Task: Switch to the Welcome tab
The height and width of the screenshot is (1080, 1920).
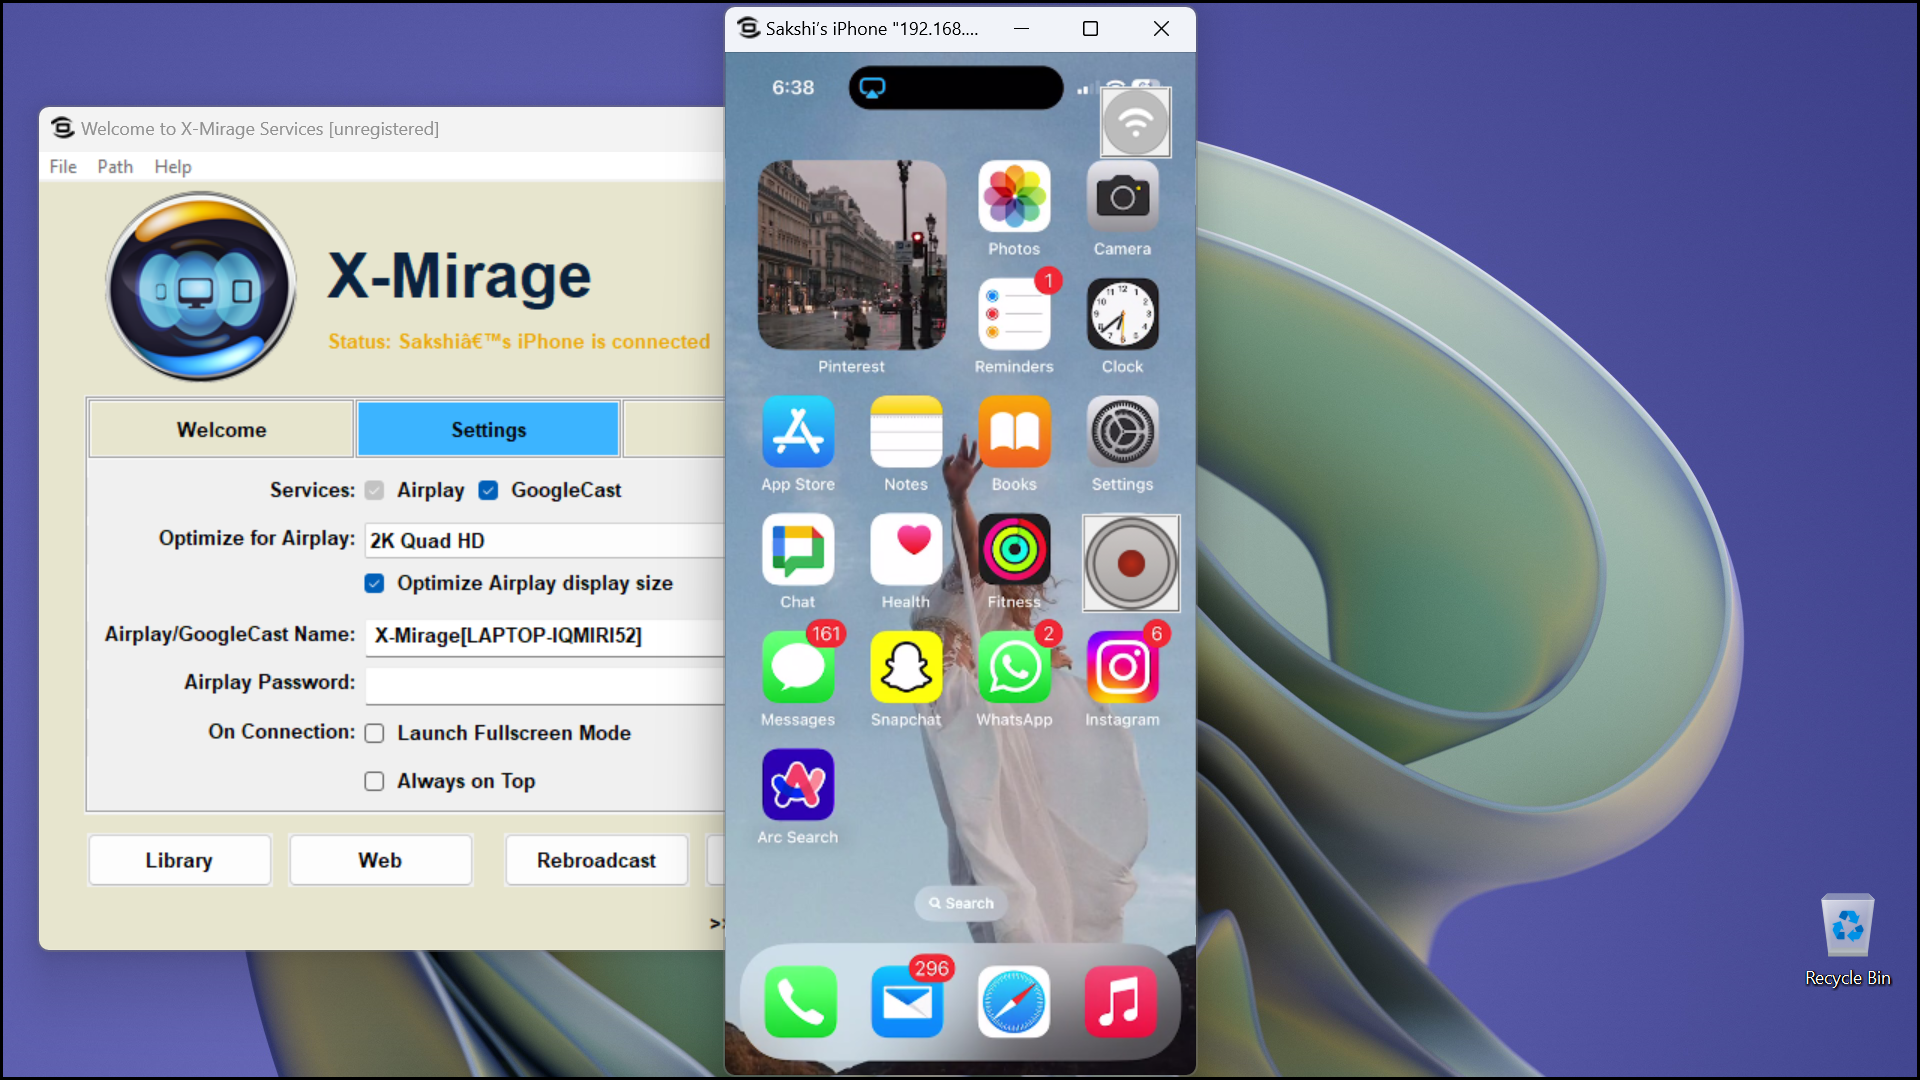Action: 221,430
